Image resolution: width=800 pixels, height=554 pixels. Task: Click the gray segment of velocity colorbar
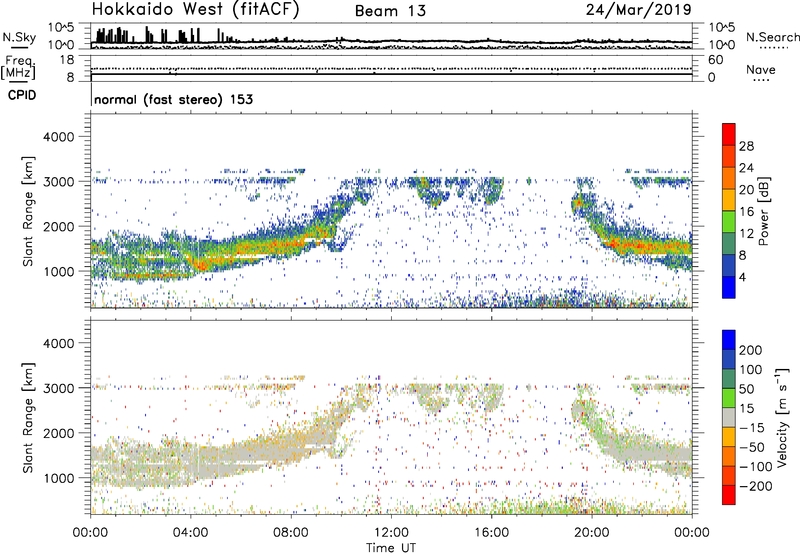[729, 418]
